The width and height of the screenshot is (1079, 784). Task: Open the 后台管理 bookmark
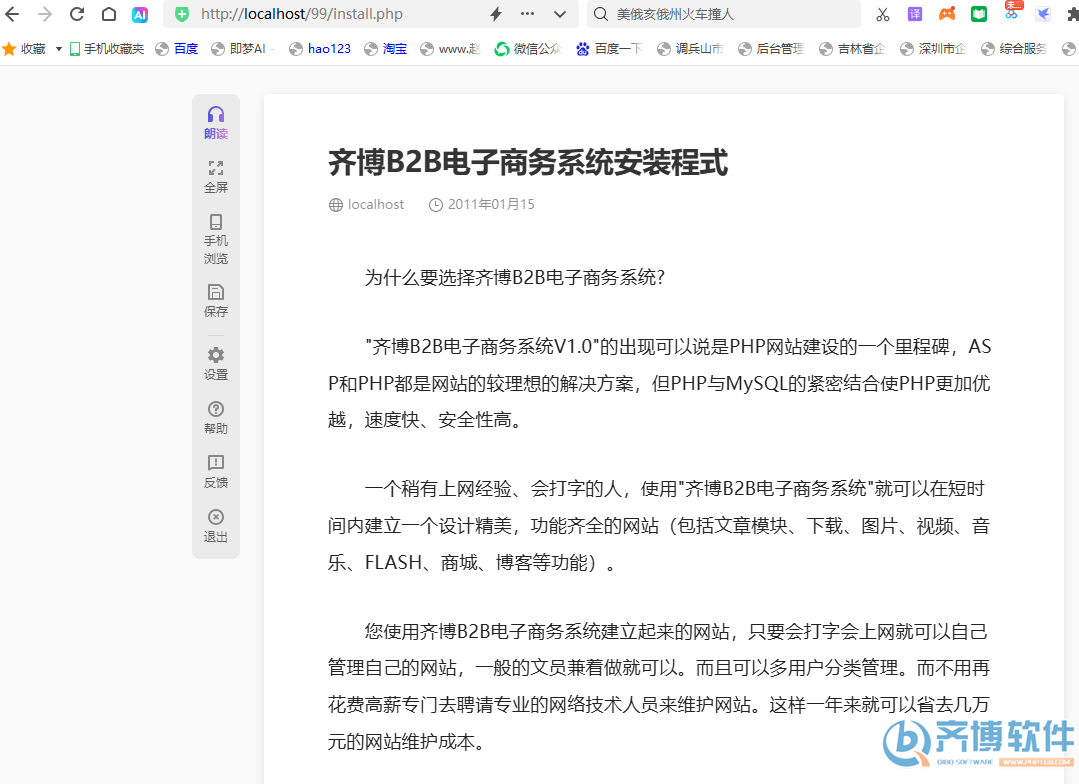tap(771, 49)
